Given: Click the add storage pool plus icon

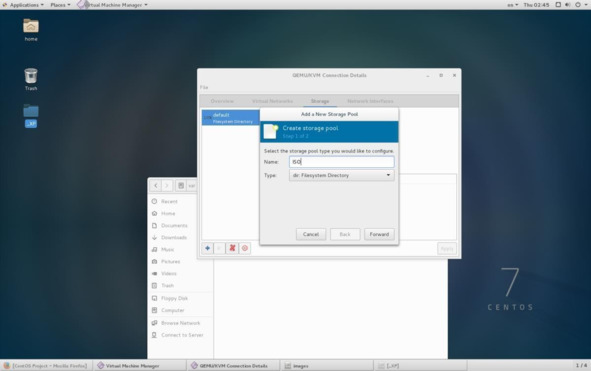Looking at the screenshot, I should (207, 248).
